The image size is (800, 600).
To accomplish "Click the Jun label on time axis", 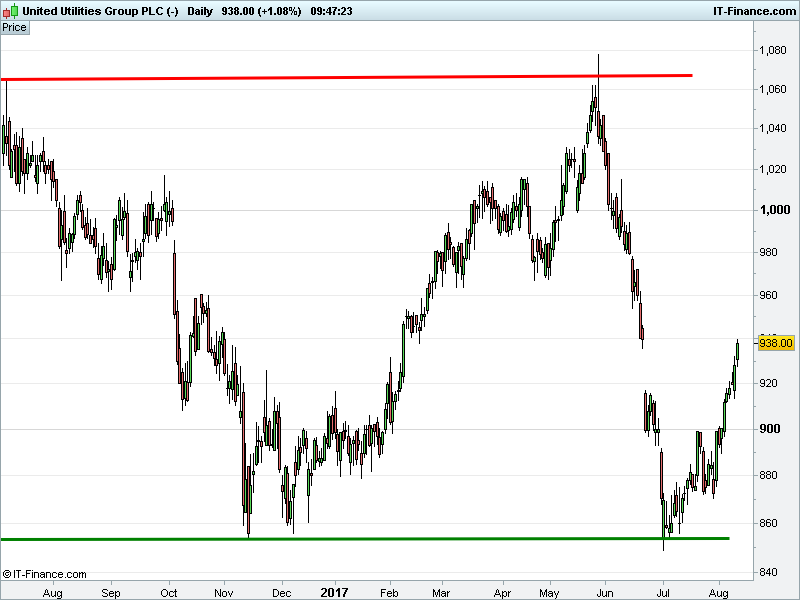I will (605, 593).
